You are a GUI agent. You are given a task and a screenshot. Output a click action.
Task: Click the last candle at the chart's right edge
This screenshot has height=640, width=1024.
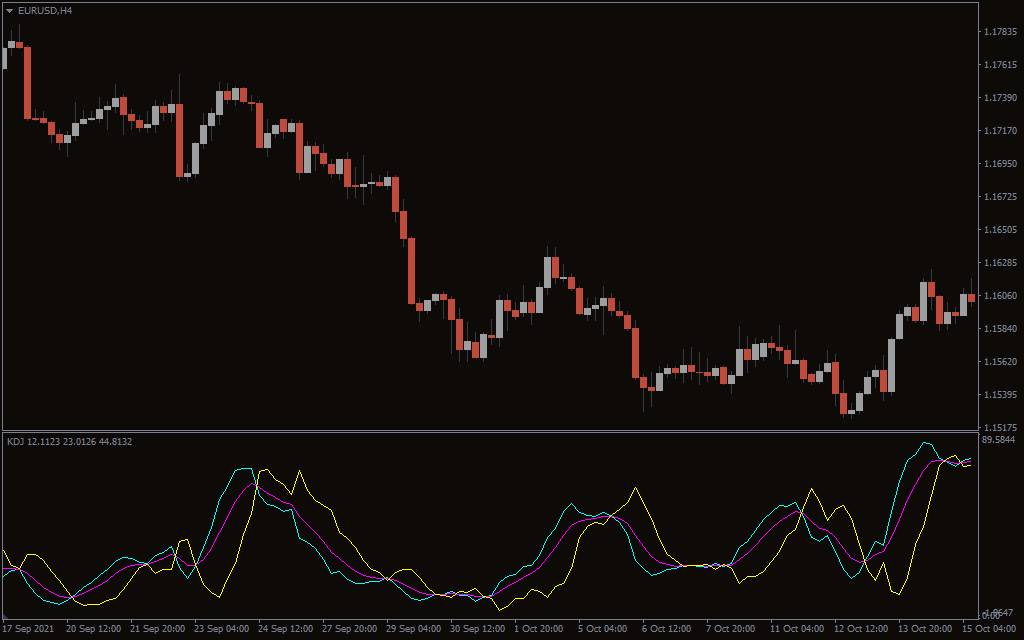[971, 297]
